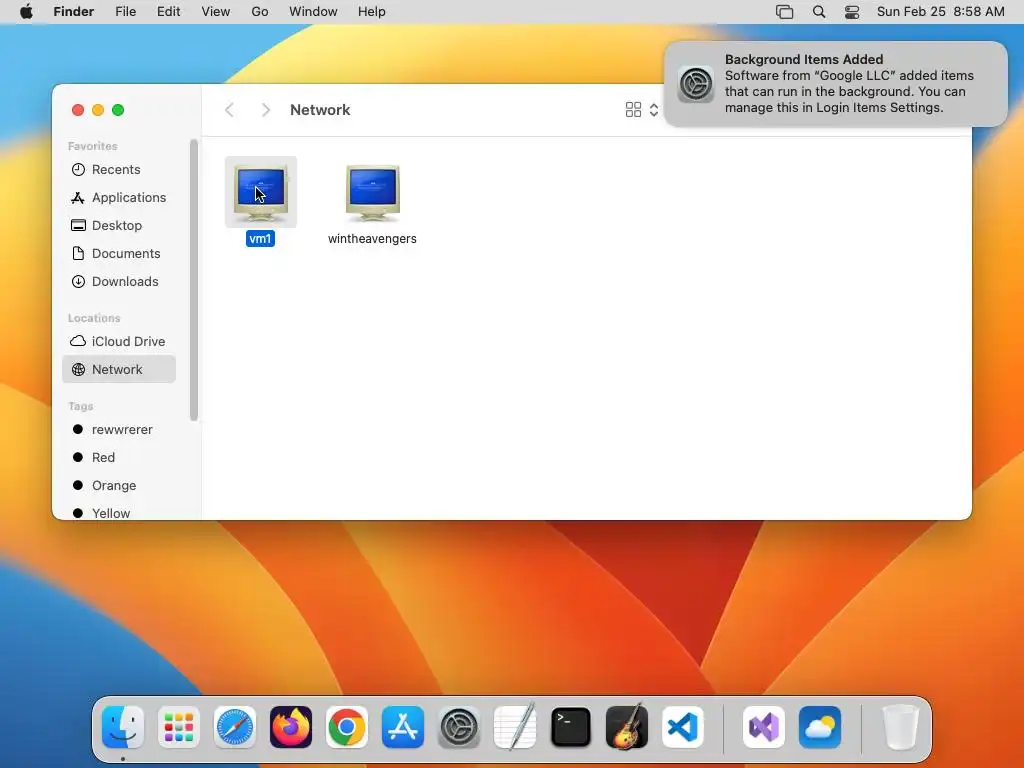Open the Help menu

(372, 12)
